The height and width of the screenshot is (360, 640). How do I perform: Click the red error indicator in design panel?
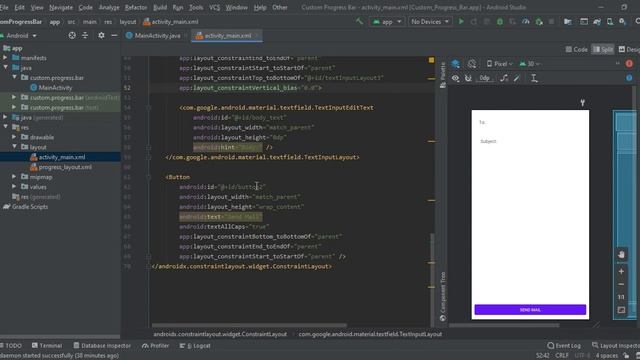629,64
